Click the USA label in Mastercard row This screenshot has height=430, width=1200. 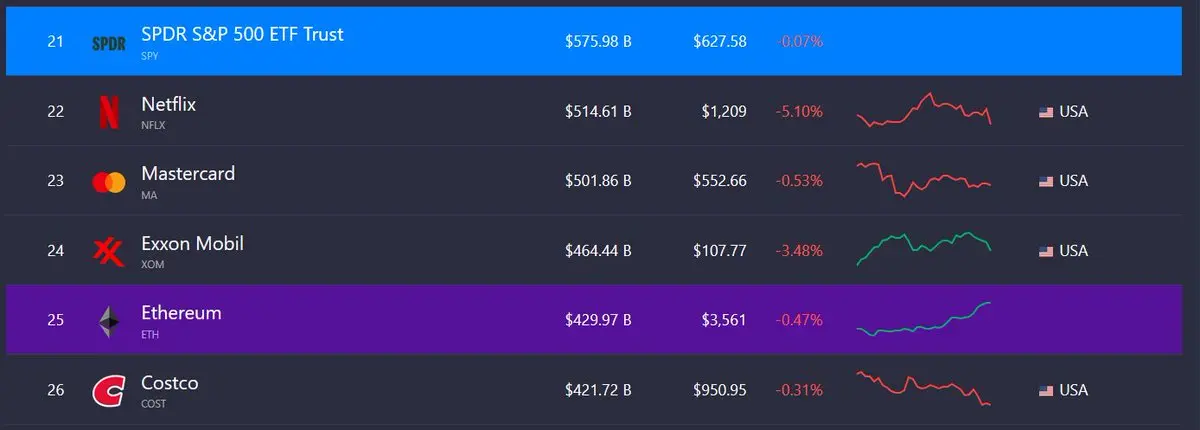pos(1073,181)
